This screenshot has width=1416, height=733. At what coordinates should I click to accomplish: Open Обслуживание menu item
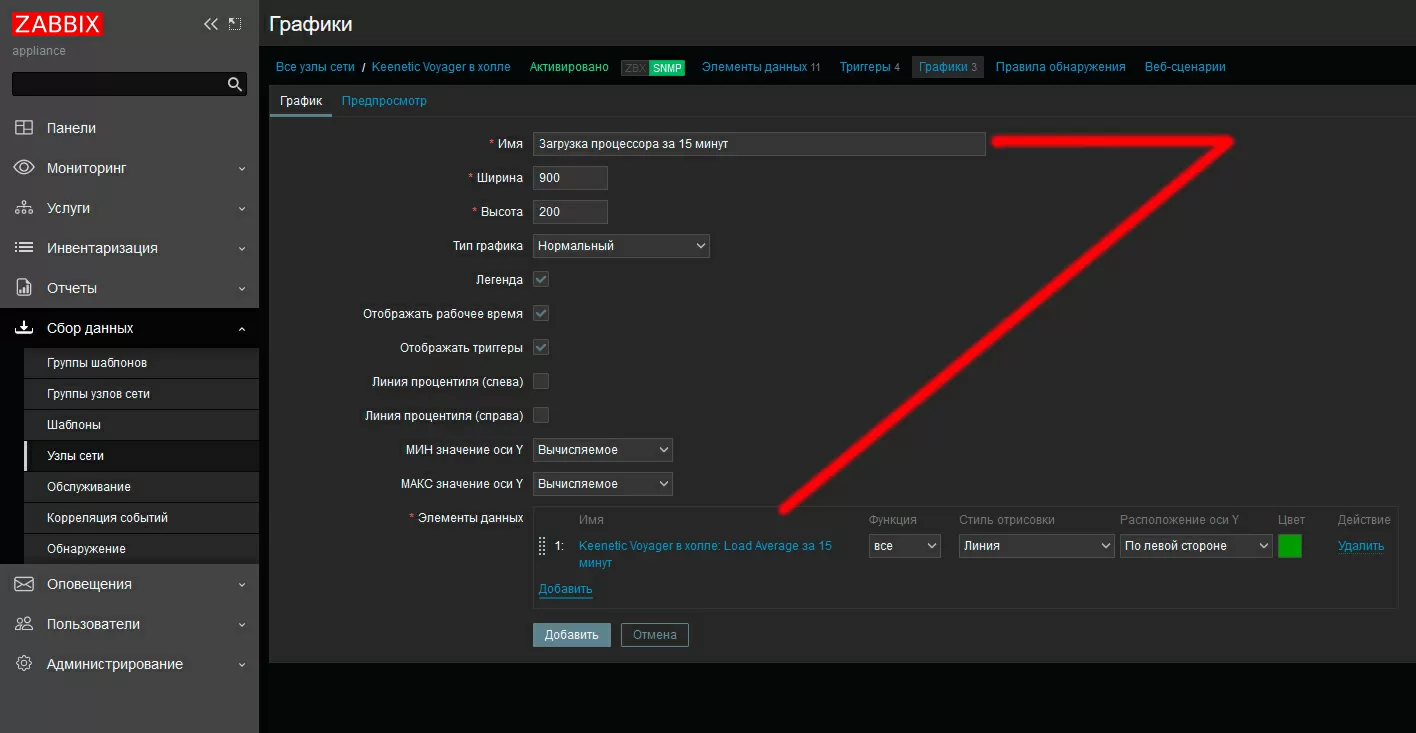click(141, 487)
